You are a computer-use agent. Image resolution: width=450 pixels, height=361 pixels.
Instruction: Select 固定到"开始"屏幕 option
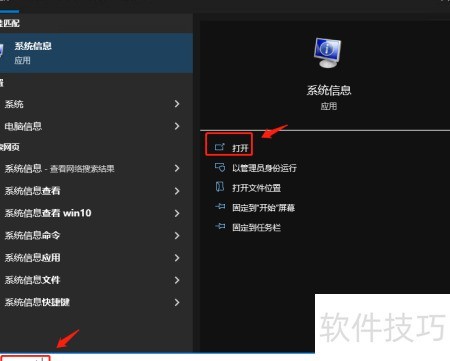(263, 208)
